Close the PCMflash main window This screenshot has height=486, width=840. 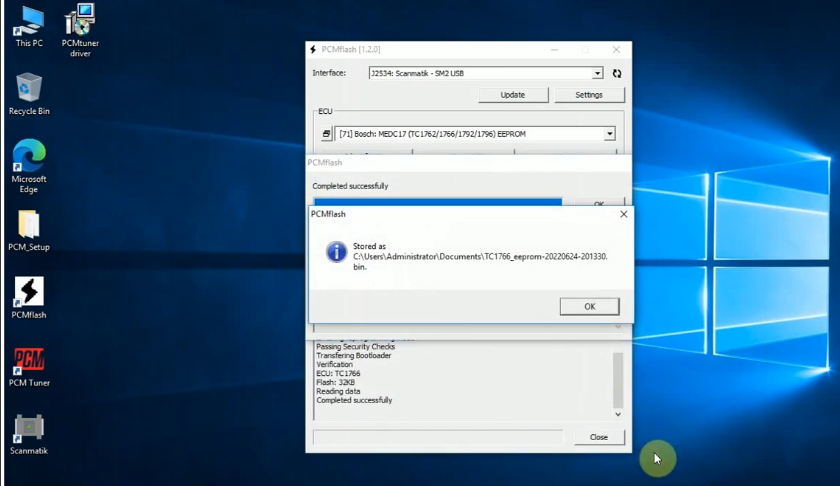click(616, 49)
